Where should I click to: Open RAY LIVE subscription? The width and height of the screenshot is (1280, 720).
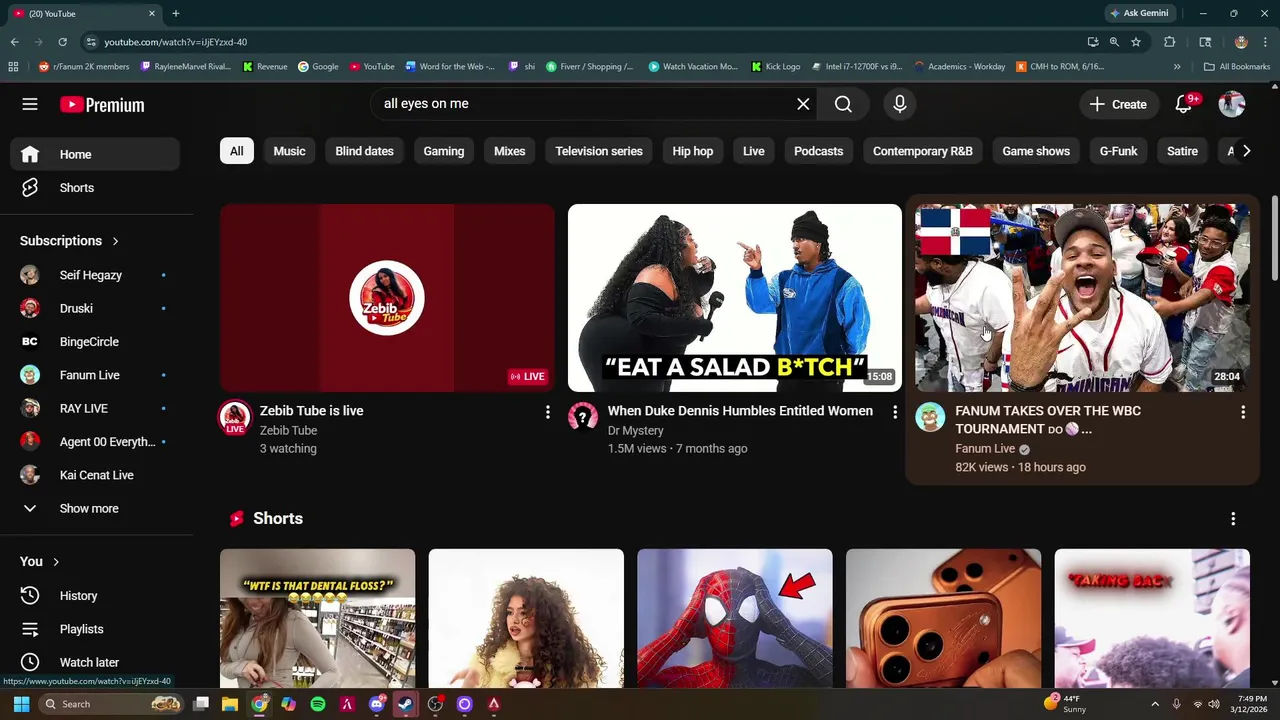click(95, 408)
